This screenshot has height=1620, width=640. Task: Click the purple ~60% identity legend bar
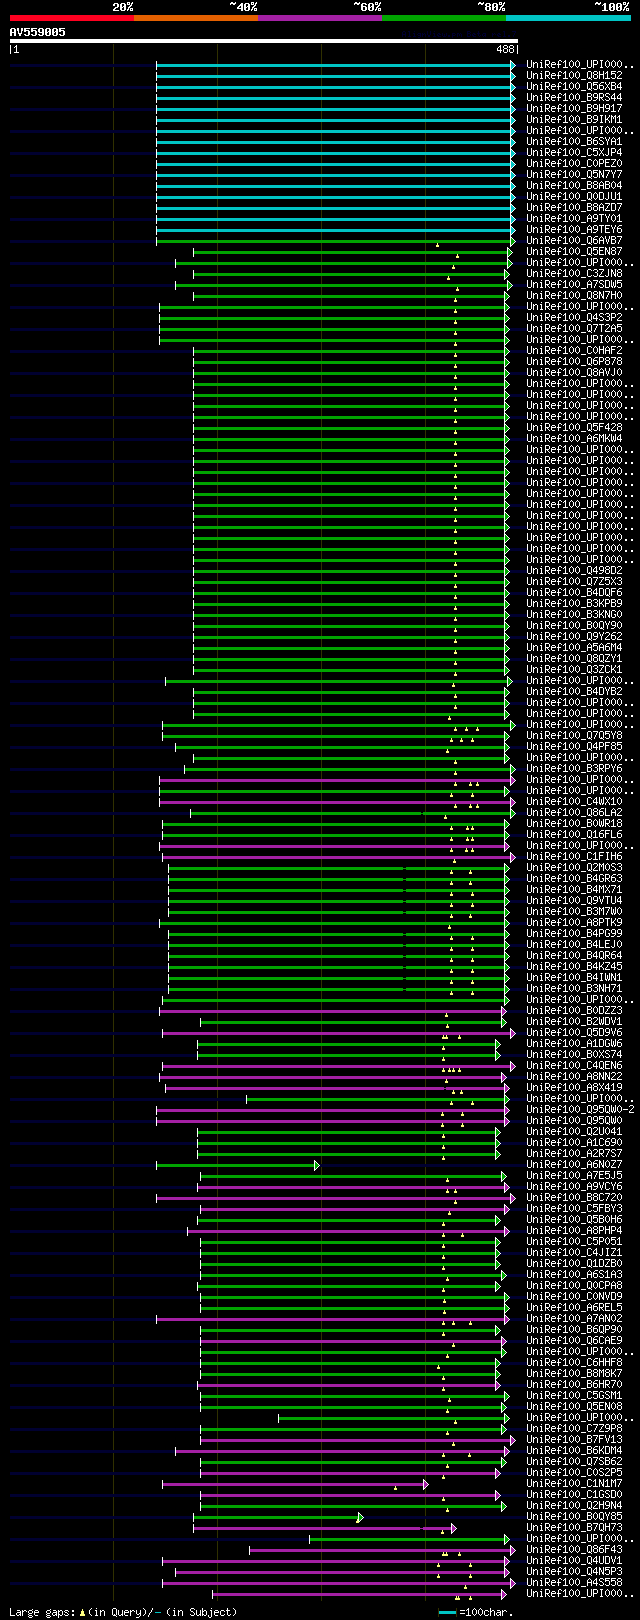(320, 18)
